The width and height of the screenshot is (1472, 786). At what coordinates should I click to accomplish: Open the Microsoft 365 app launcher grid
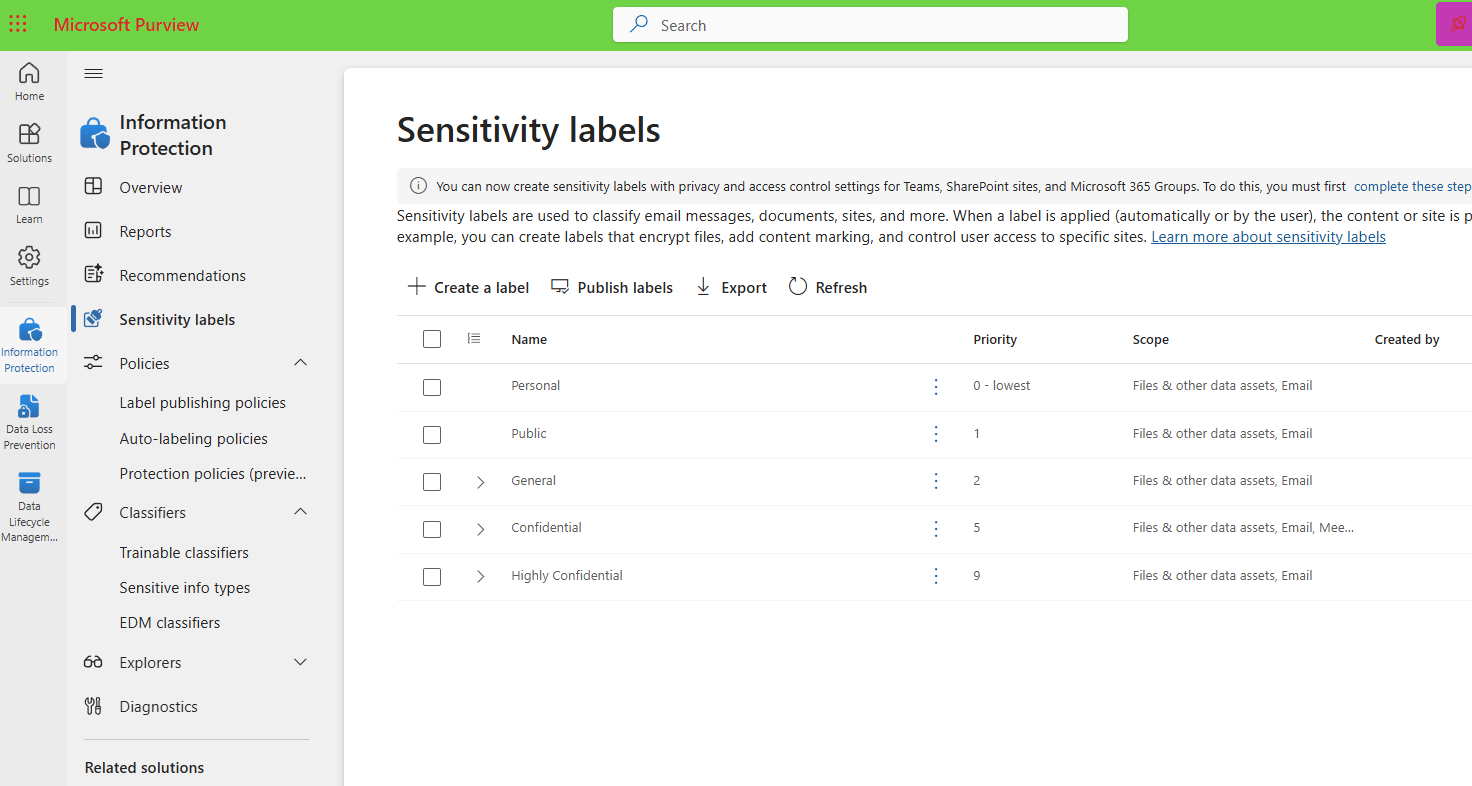[x=18, y=23]
